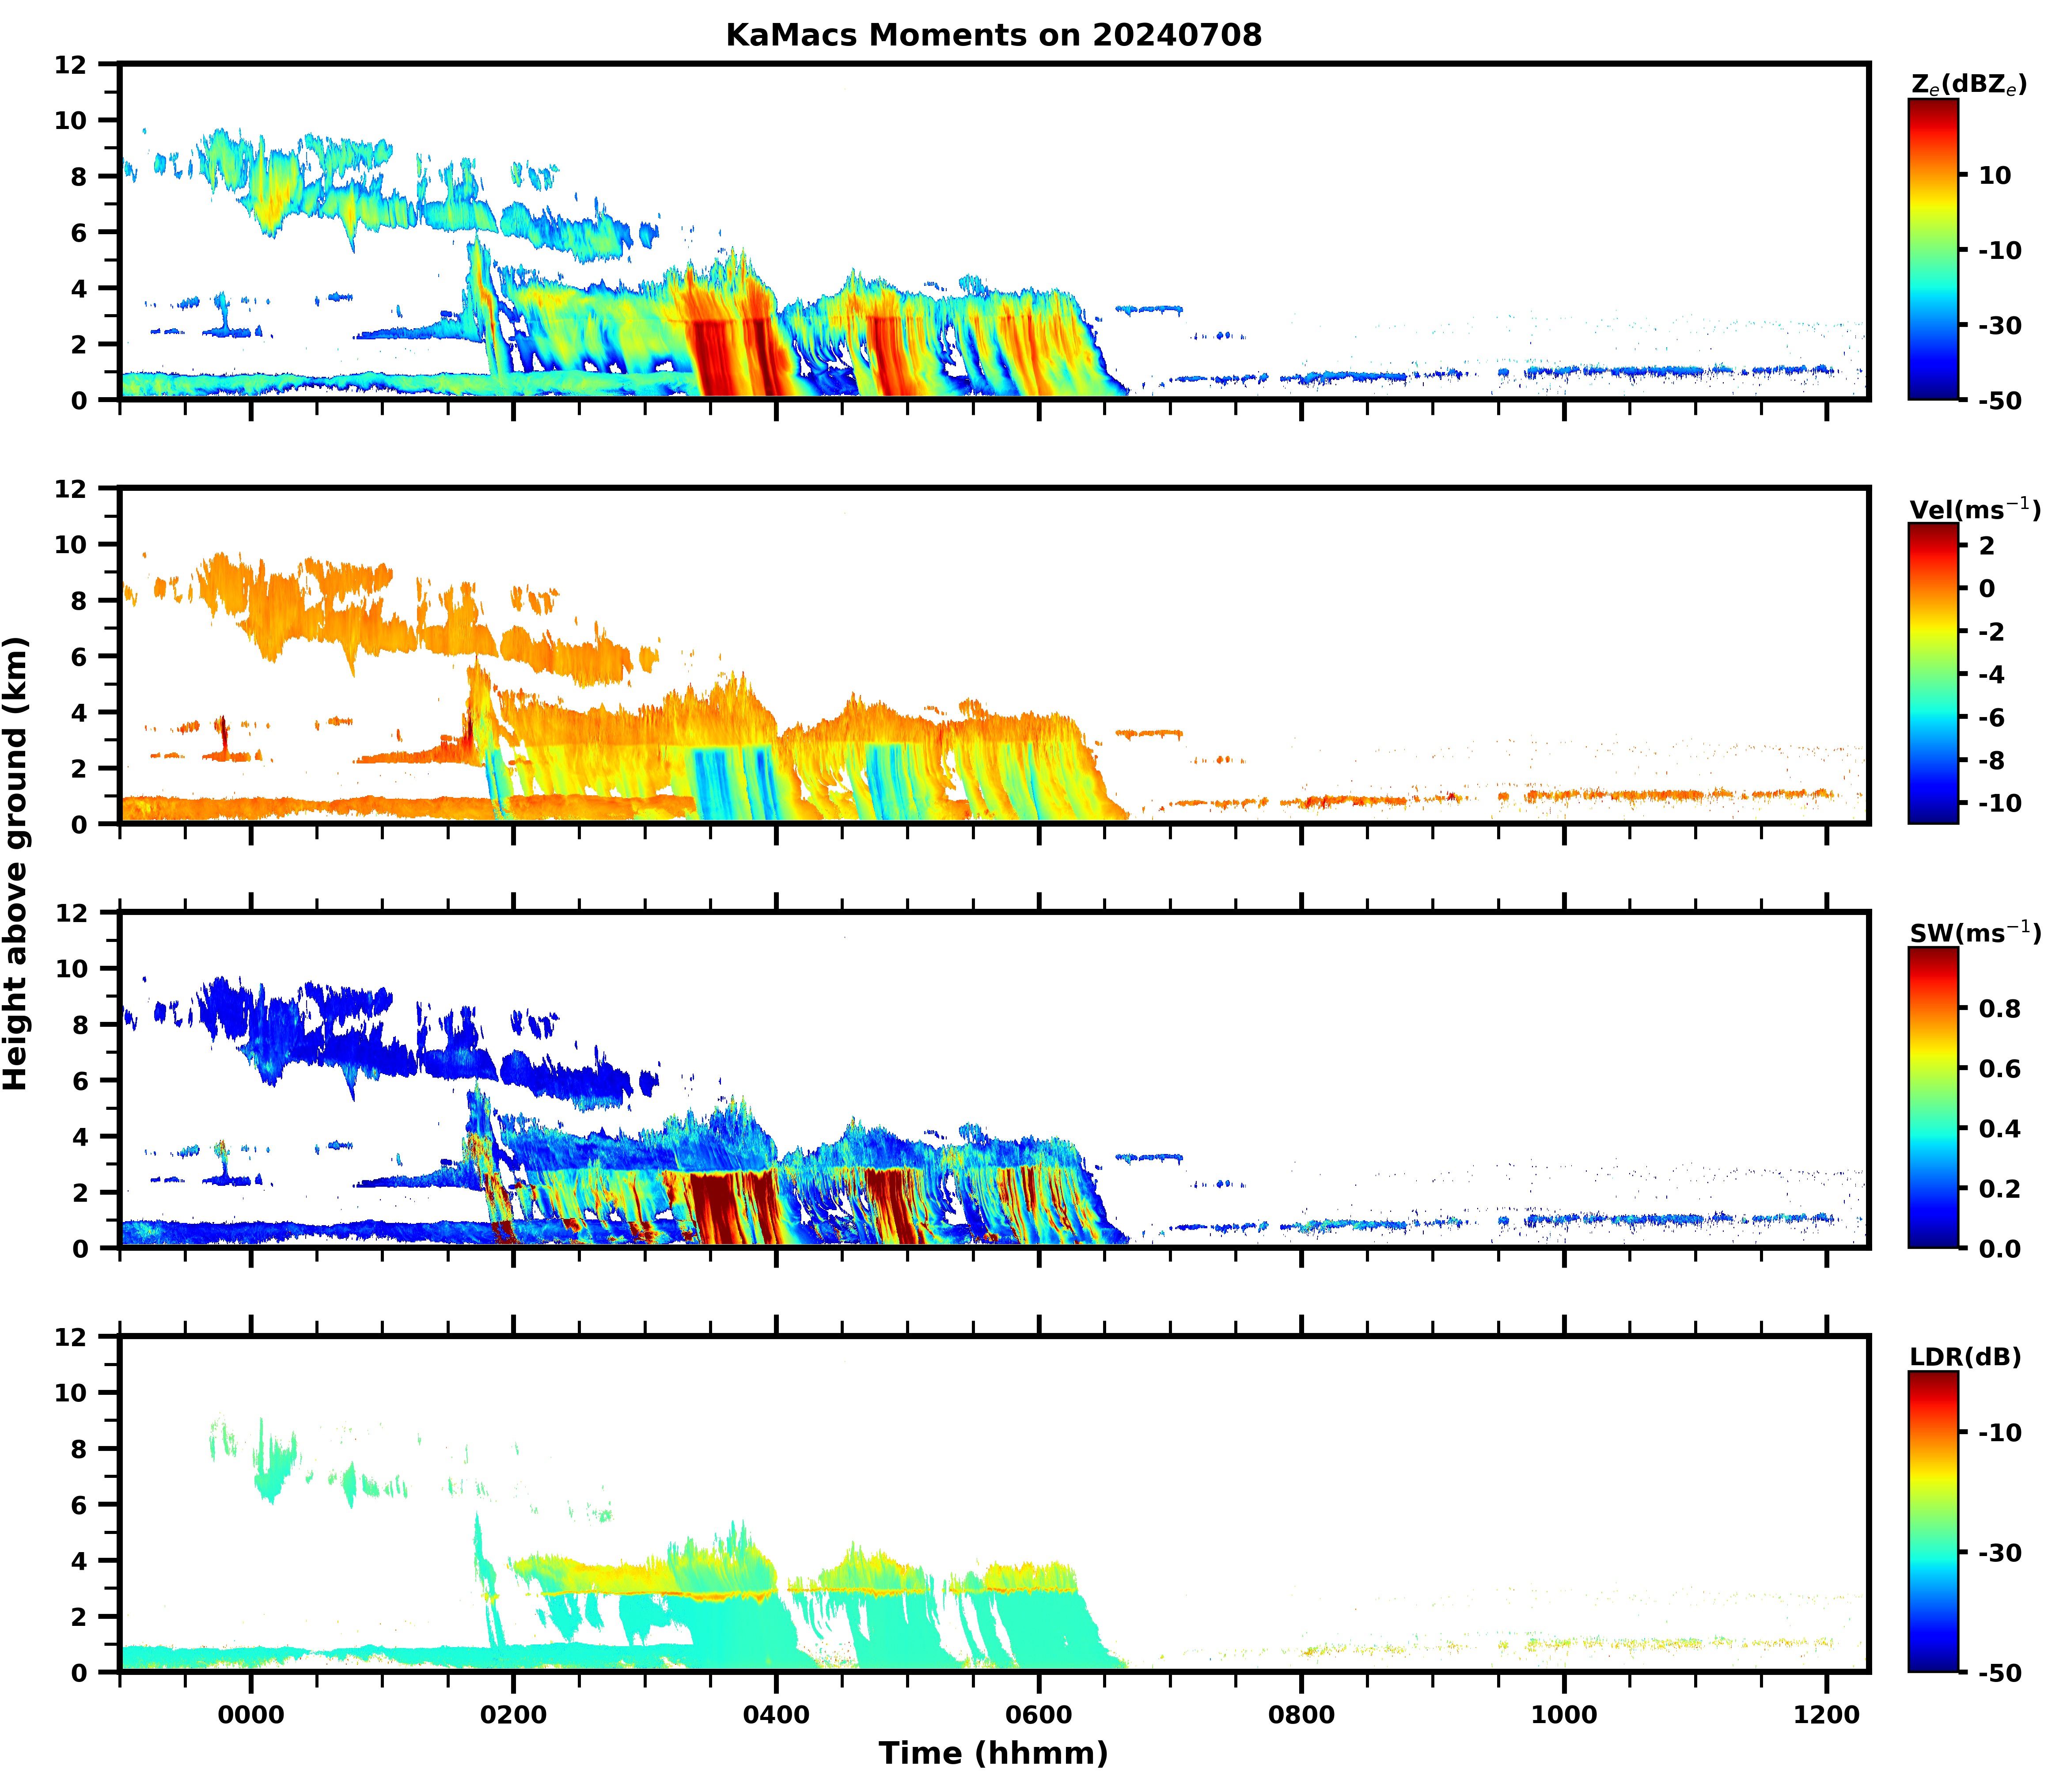Click the 0.8 label on SW colorbar
Image resolution: width=2063 pixels, height=1792 pixels.
(x=2000, y=1009)
